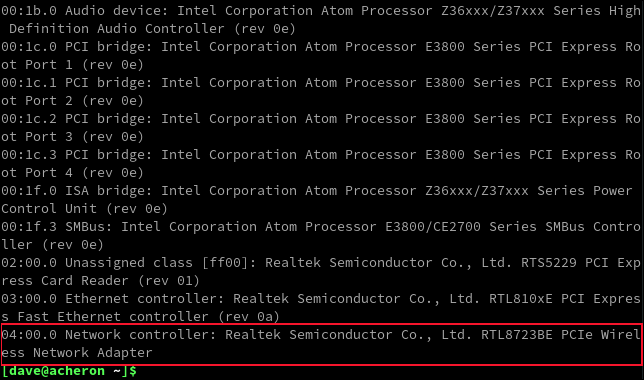Click the 03:00.0 Ethernet controller entry
This screenshot has width=644, height=380.
pyautogui.click(x=322, y=308)
